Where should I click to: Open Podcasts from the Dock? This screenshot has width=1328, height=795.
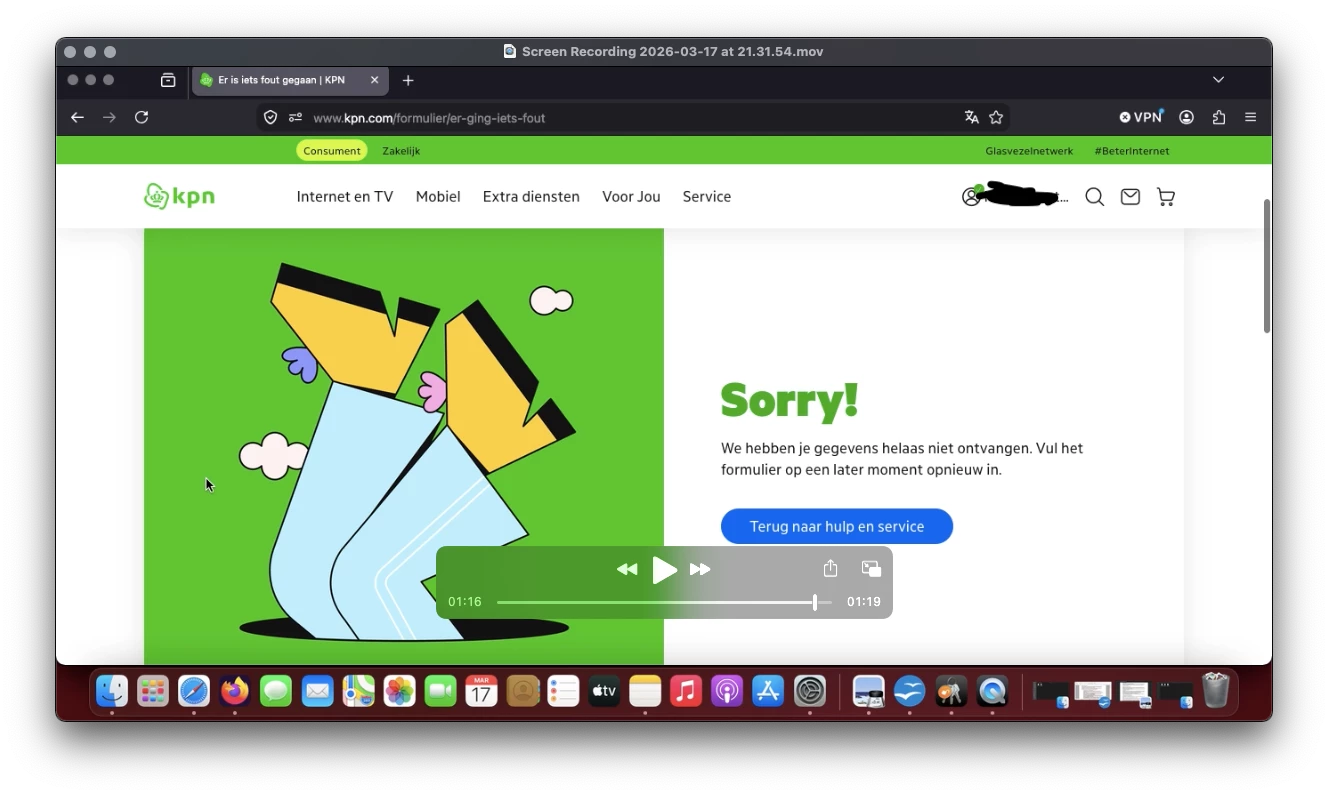click(727, 690)
